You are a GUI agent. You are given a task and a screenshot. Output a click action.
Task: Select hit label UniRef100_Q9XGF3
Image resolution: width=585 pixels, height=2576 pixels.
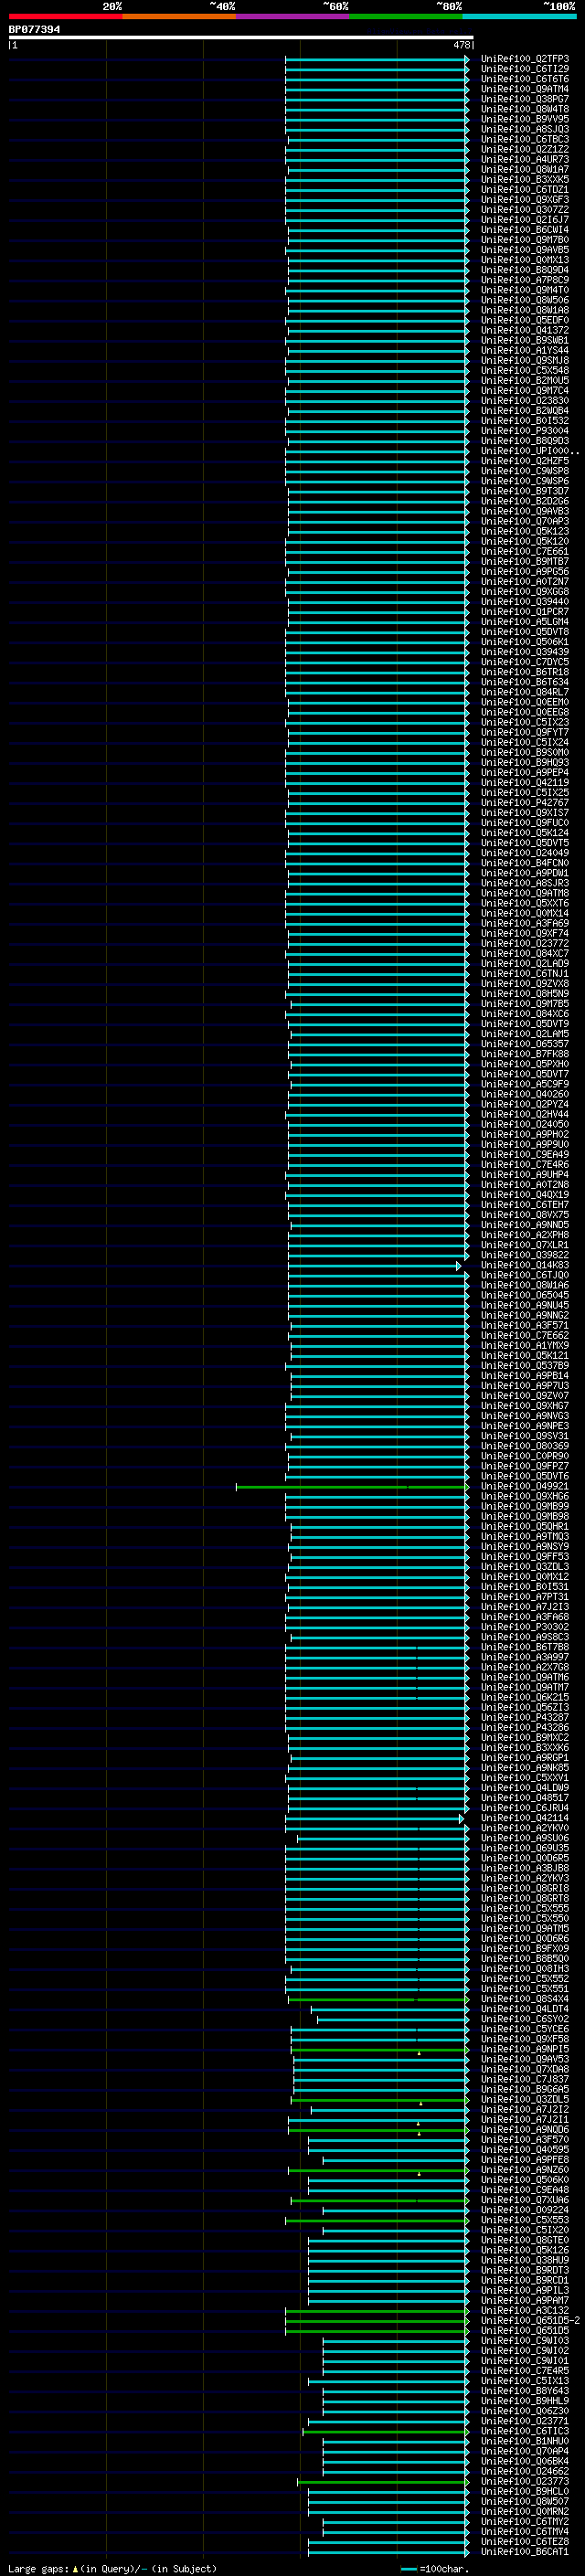[x=525, y=200]
